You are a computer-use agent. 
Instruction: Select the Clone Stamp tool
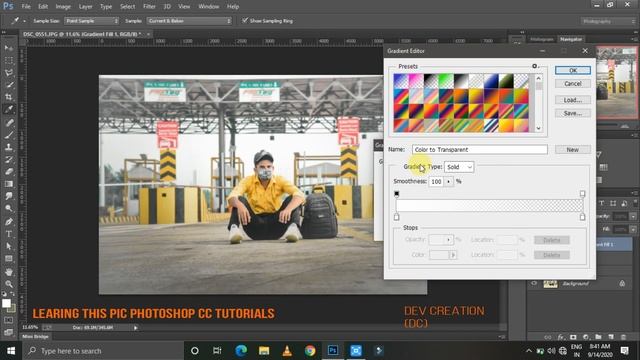(9, 147)
